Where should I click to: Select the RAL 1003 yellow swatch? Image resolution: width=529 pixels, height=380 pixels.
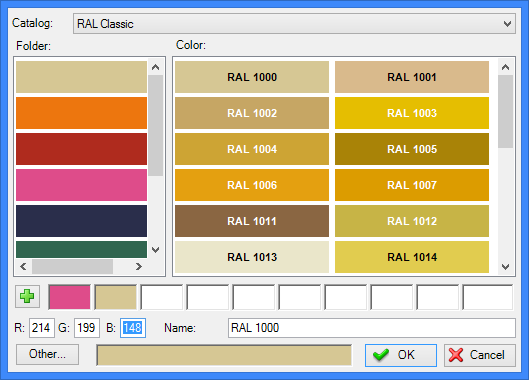(412, 113)
